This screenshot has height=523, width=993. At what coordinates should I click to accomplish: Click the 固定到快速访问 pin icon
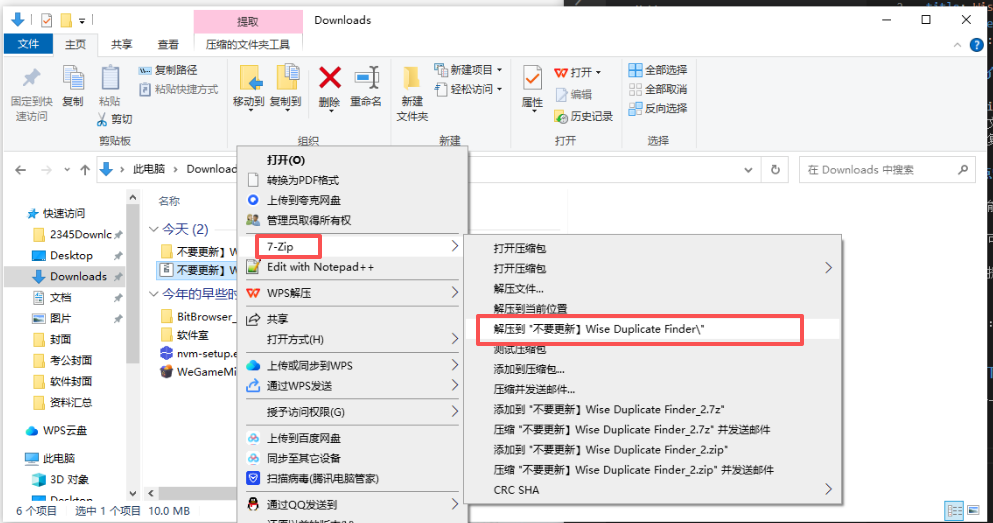[31, 79]
